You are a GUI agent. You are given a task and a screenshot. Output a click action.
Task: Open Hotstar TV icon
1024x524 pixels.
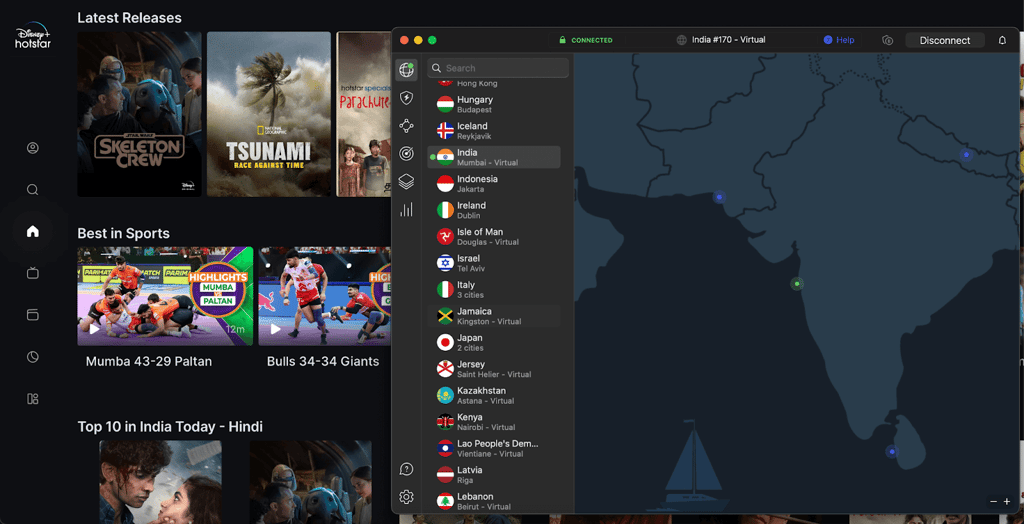point(33,273)
